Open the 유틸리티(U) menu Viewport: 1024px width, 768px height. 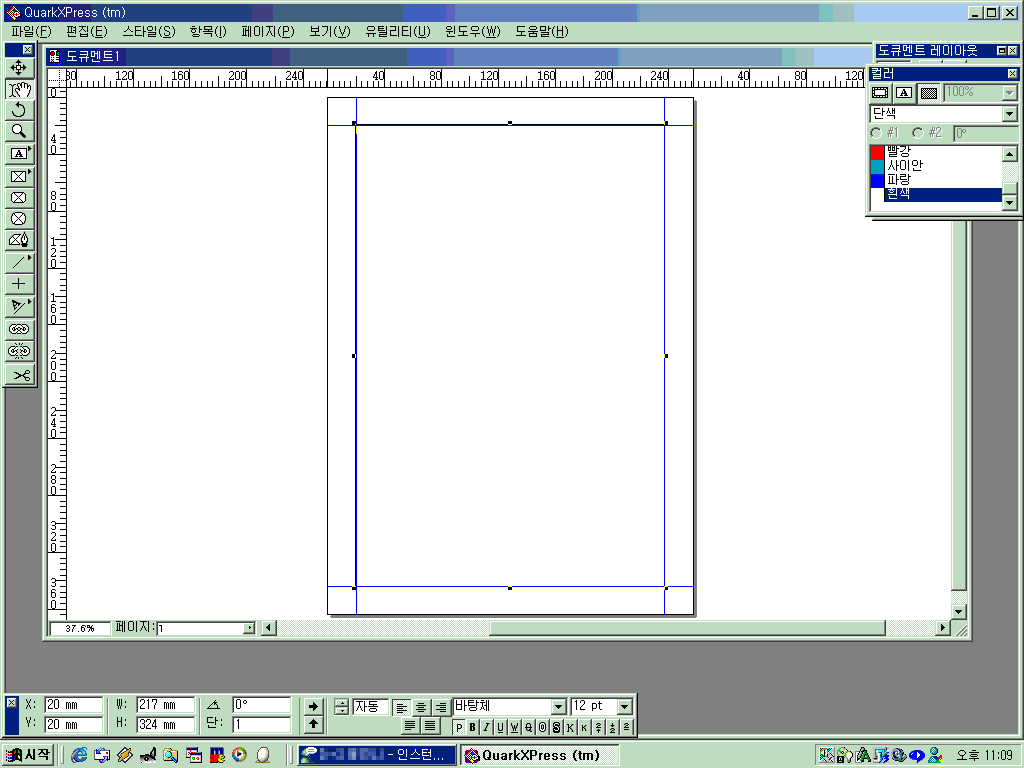(x=397, y=32)
